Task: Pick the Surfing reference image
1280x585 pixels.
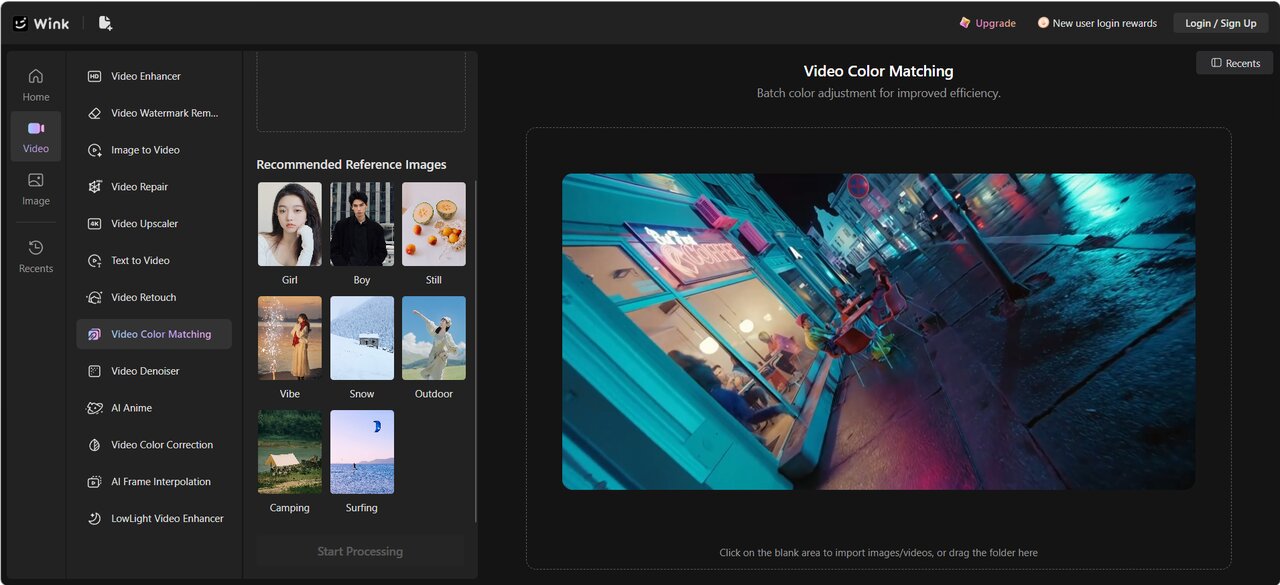Action: 362,452
